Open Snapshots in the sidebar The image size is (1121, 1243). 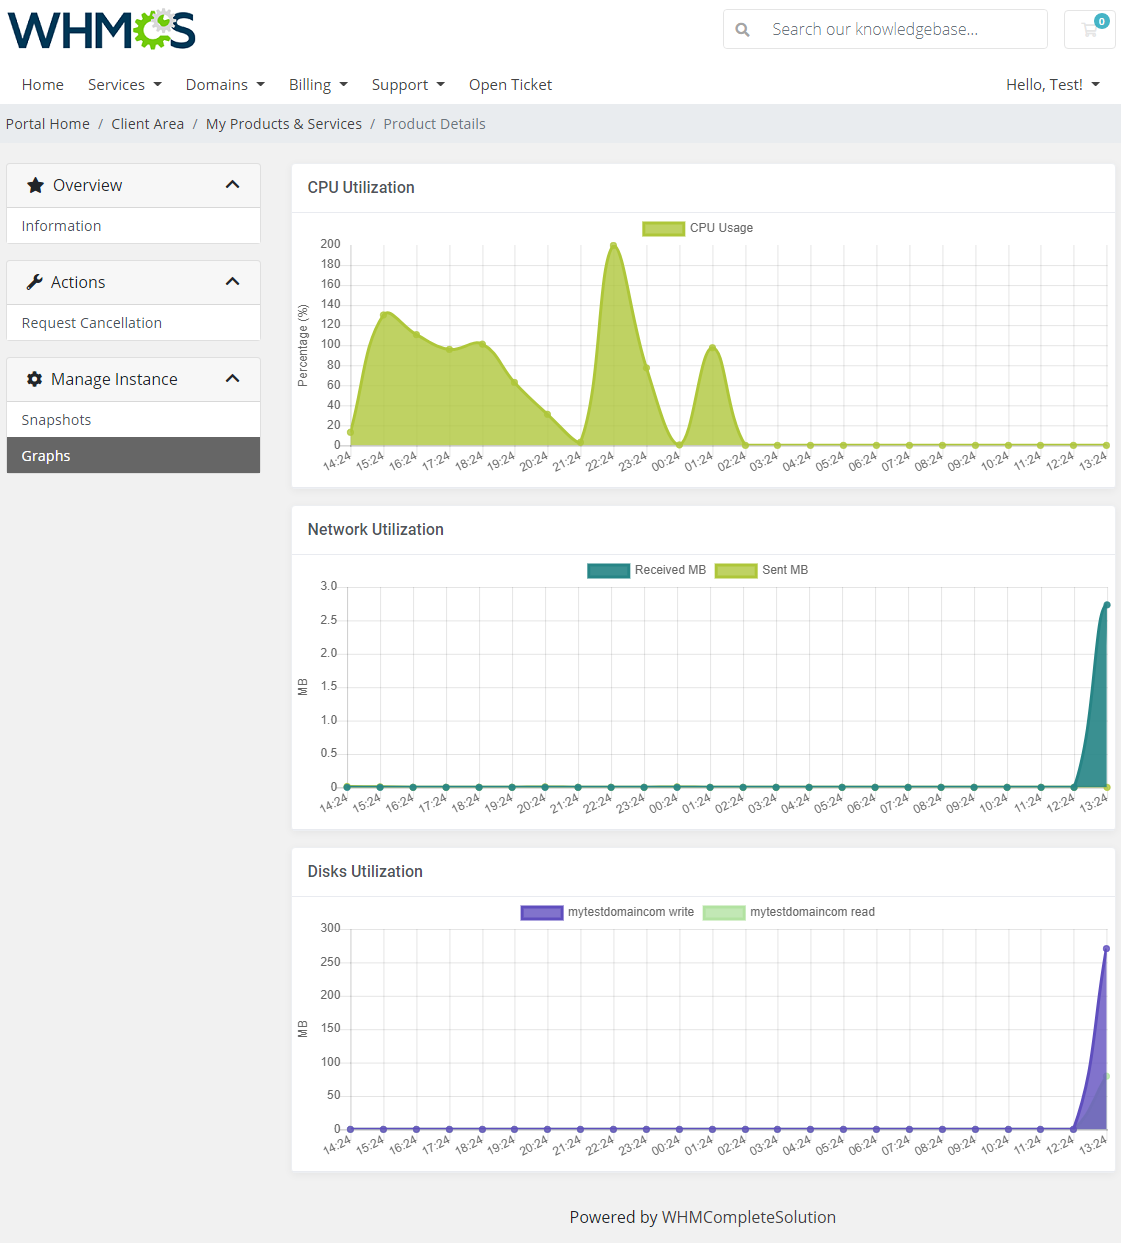pos(133,420)
